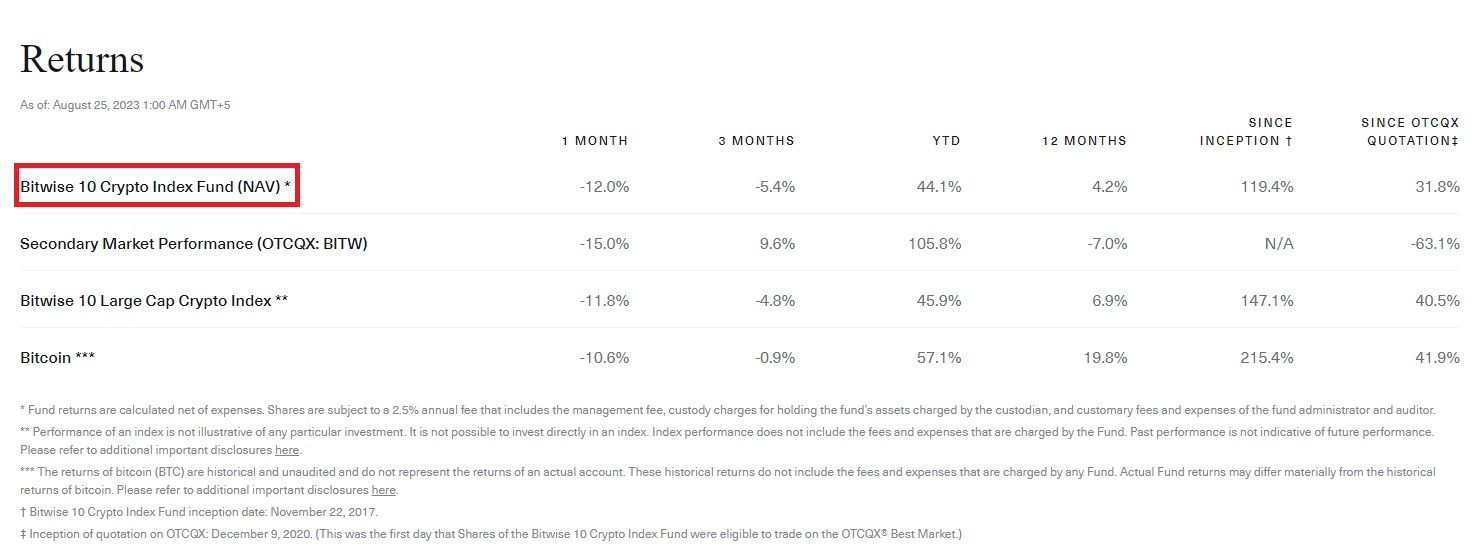Image resolution: width=1473 pixels, height=553 pixels.
Task: Select the 44.1% YTD value for NAV
Action: pyautogui.click(x=941, y=187)
